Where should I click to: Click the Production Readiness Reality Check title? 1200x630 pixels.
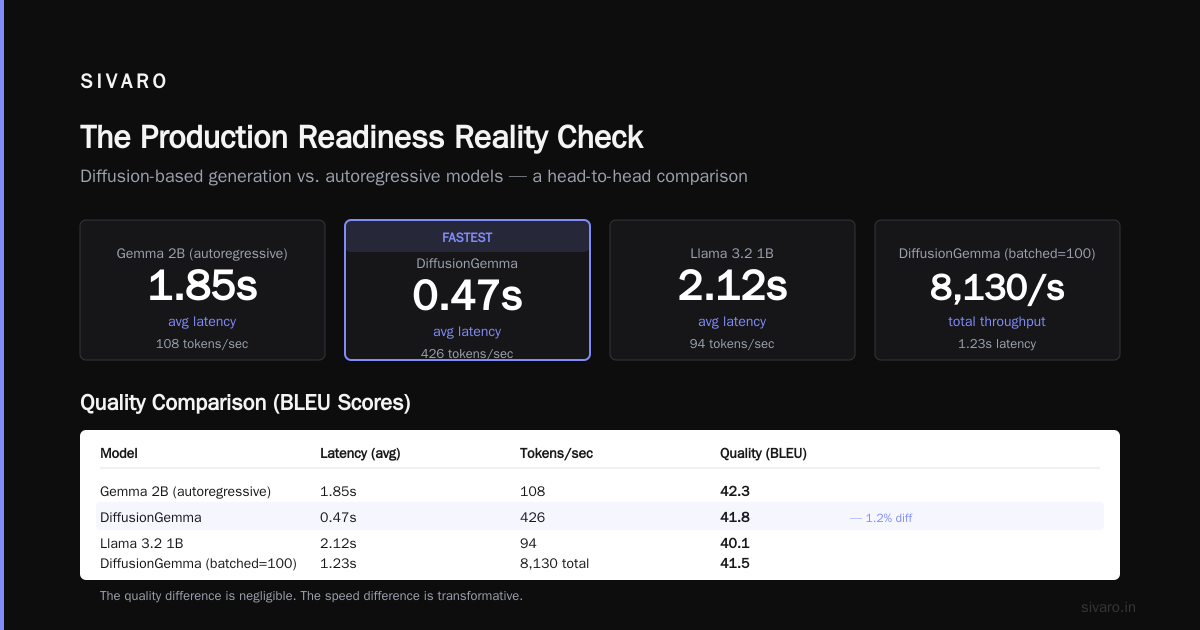tap(362, 137)
